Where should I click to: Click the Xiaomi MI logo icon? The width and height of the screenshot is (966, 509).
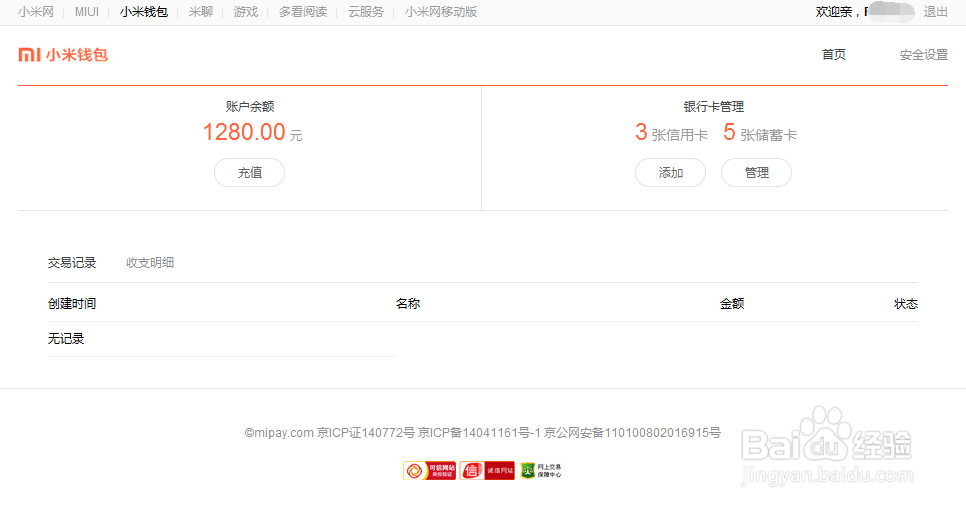(30, 55)
